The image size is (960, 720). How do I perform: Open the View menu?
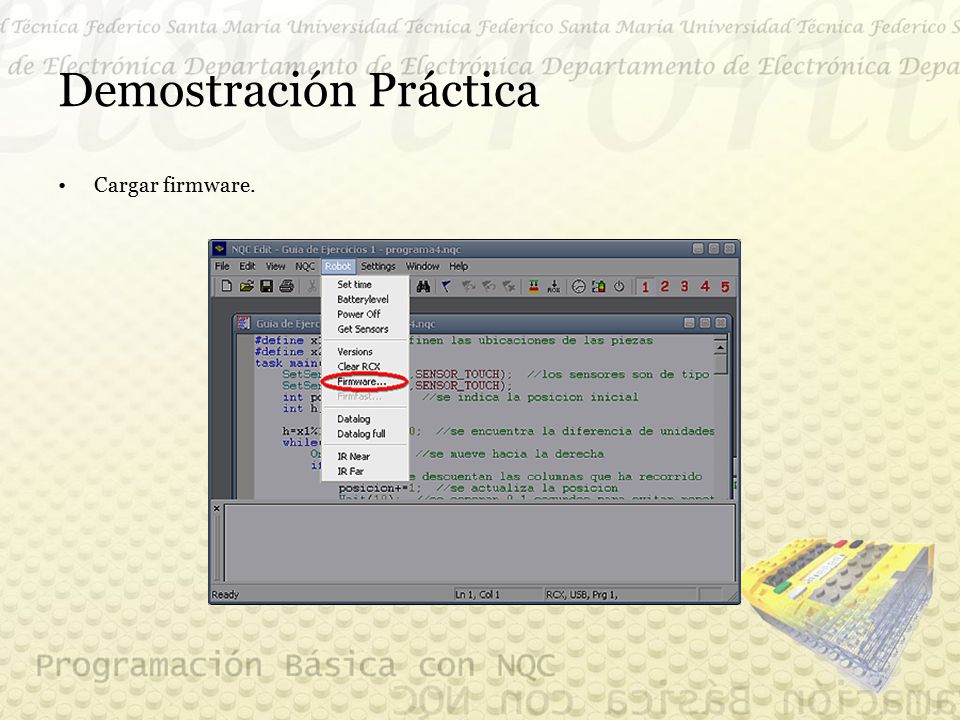tap(275, 266)
